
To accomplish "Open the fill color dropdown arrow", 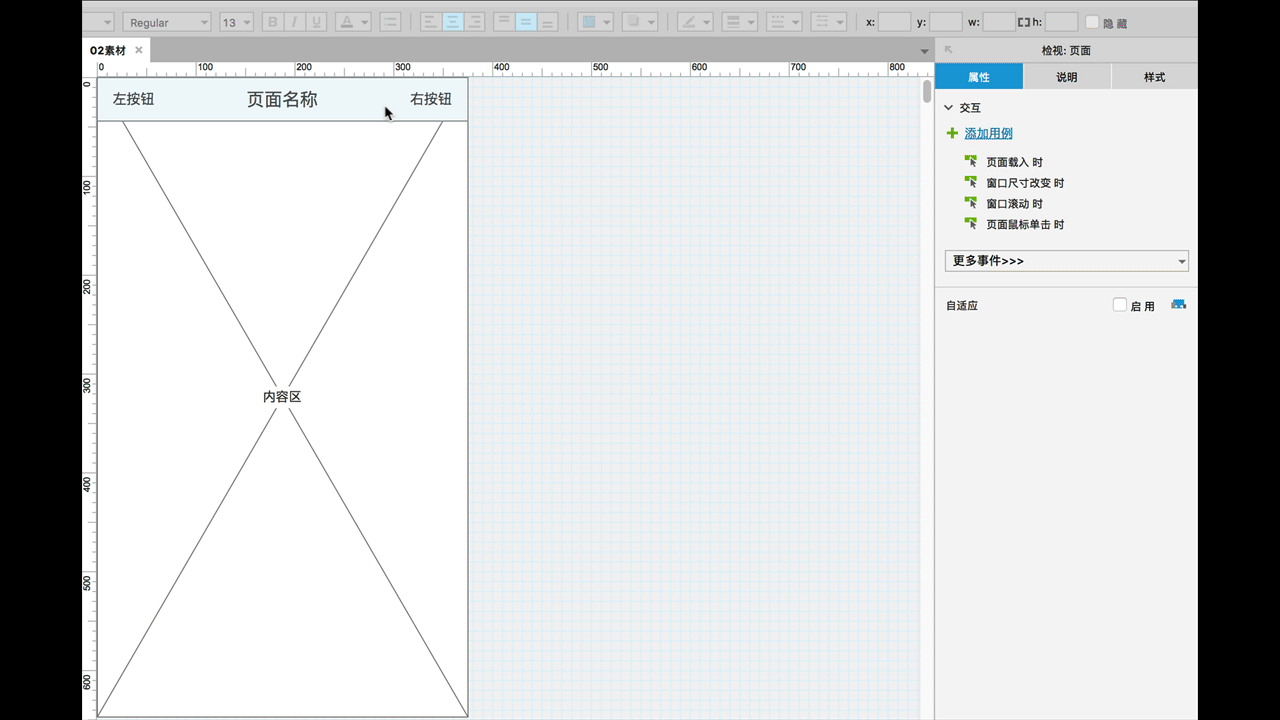I will (606, 22).
